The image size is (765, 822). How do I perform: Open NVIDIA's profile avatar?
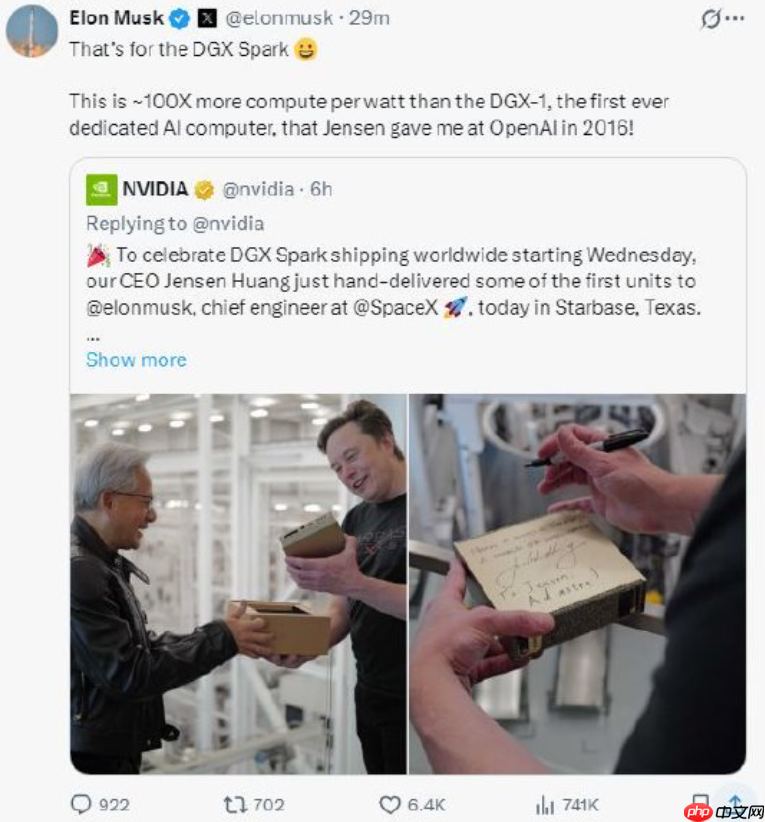[104, 188]
